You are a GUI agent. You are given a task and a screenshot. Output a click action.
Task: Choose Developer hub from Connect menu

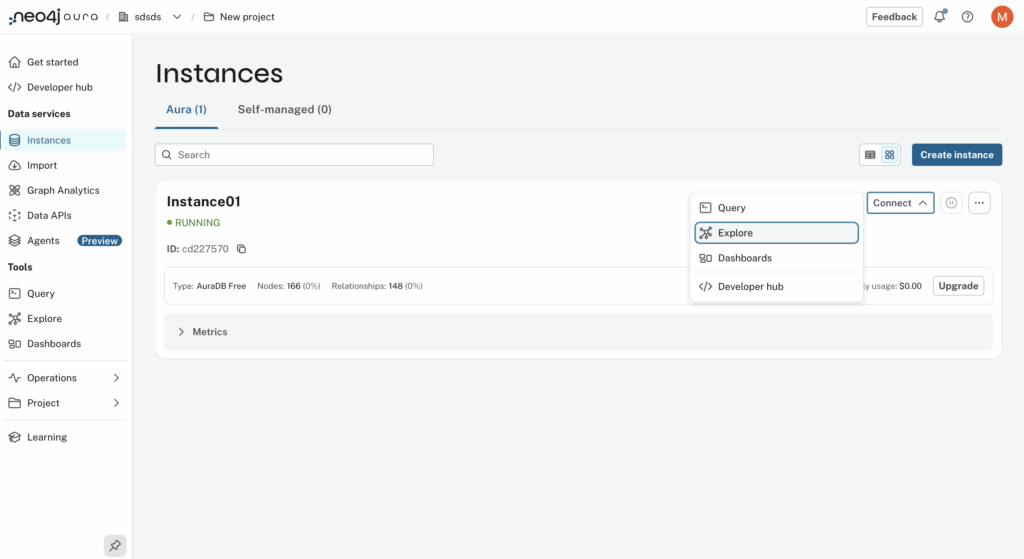coord(776,286)
